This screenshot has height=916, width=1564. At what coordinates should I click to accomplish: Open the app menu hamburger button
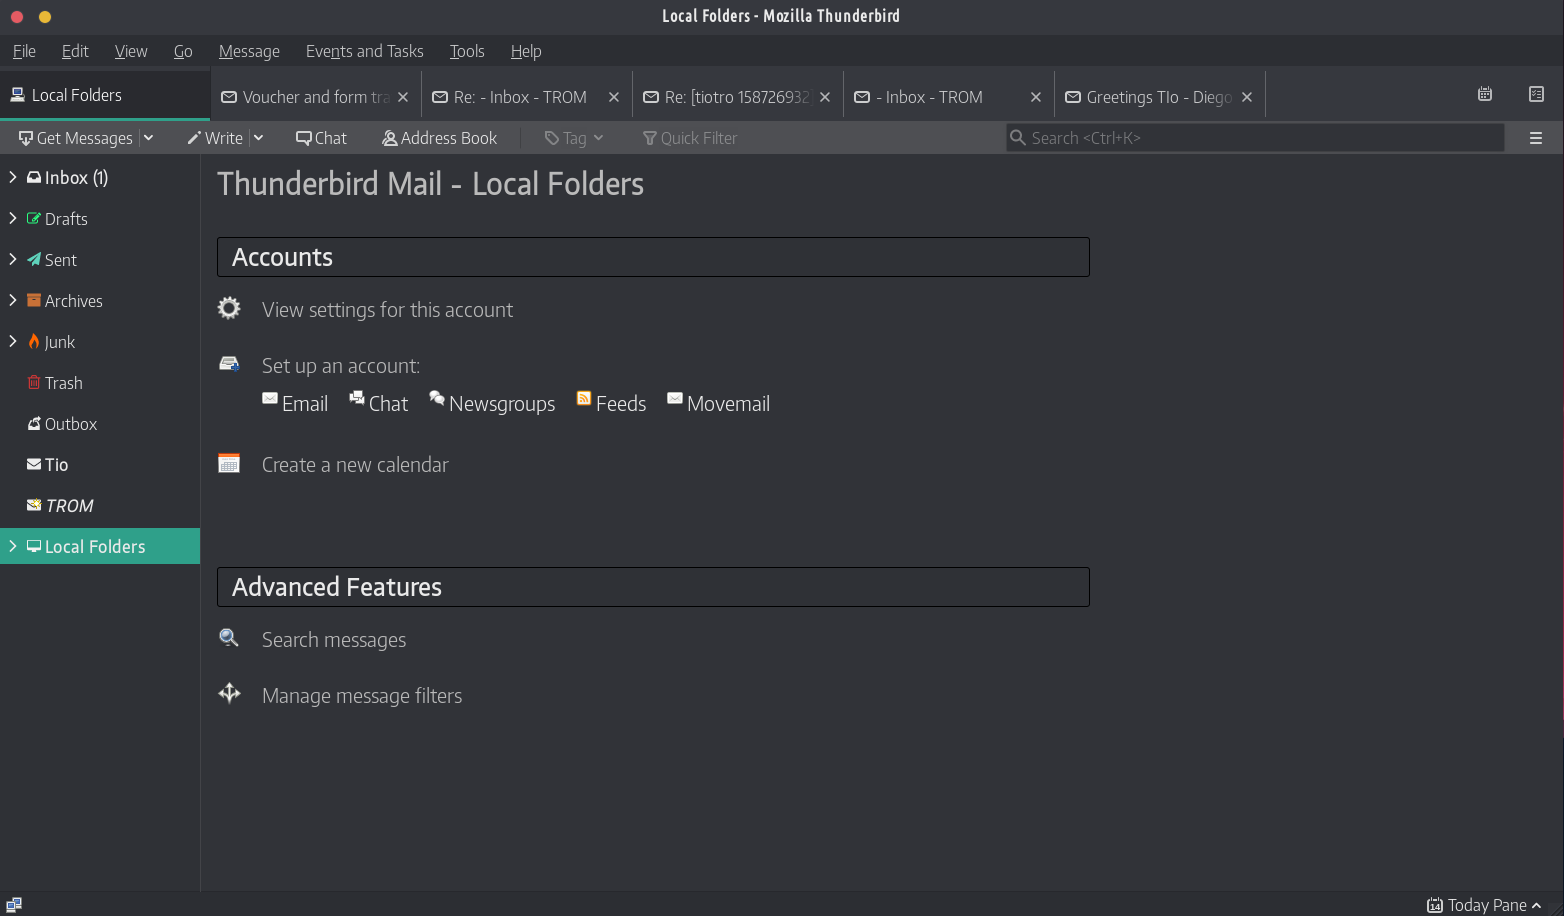click(1536, 138)
